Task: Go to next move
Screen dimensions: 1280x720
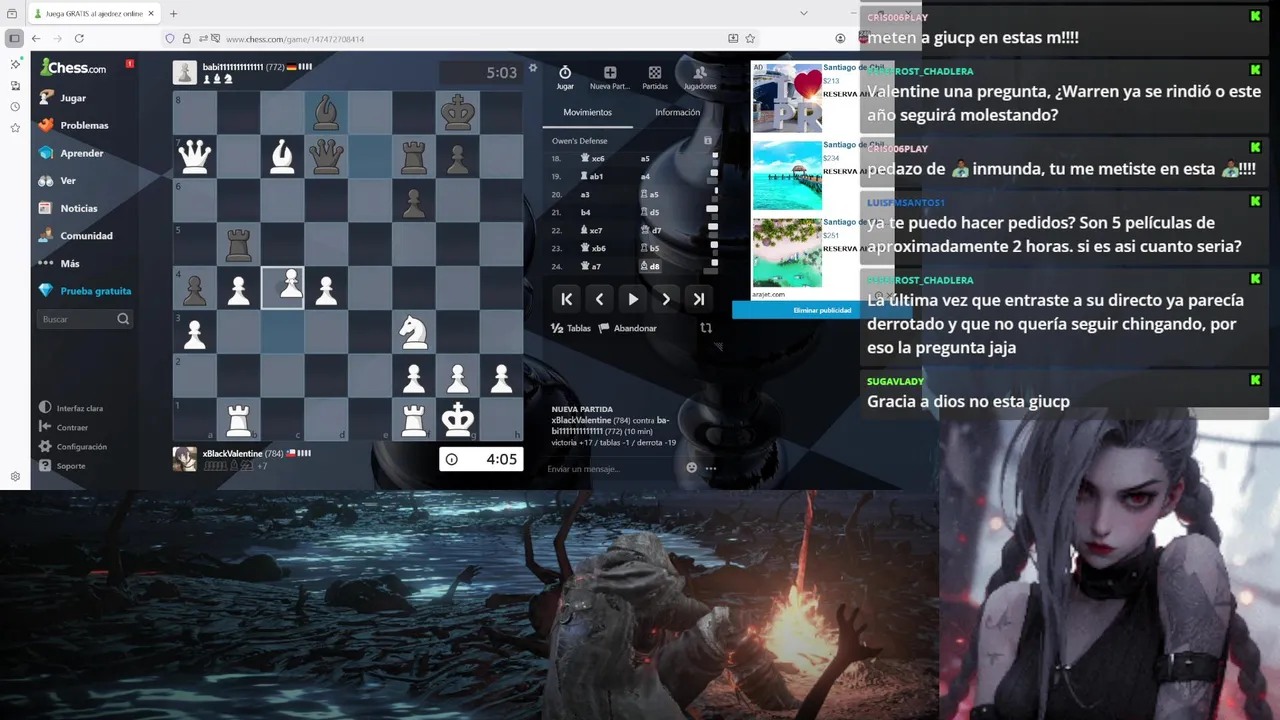Action: pyautogui.click(x=666, y=299)
